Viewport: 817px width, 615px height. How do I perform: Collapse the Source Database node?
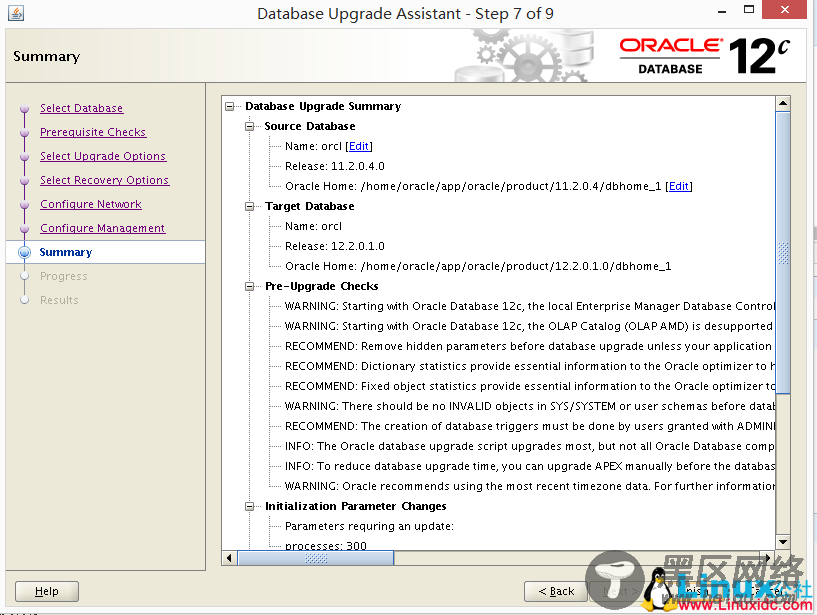250,126
